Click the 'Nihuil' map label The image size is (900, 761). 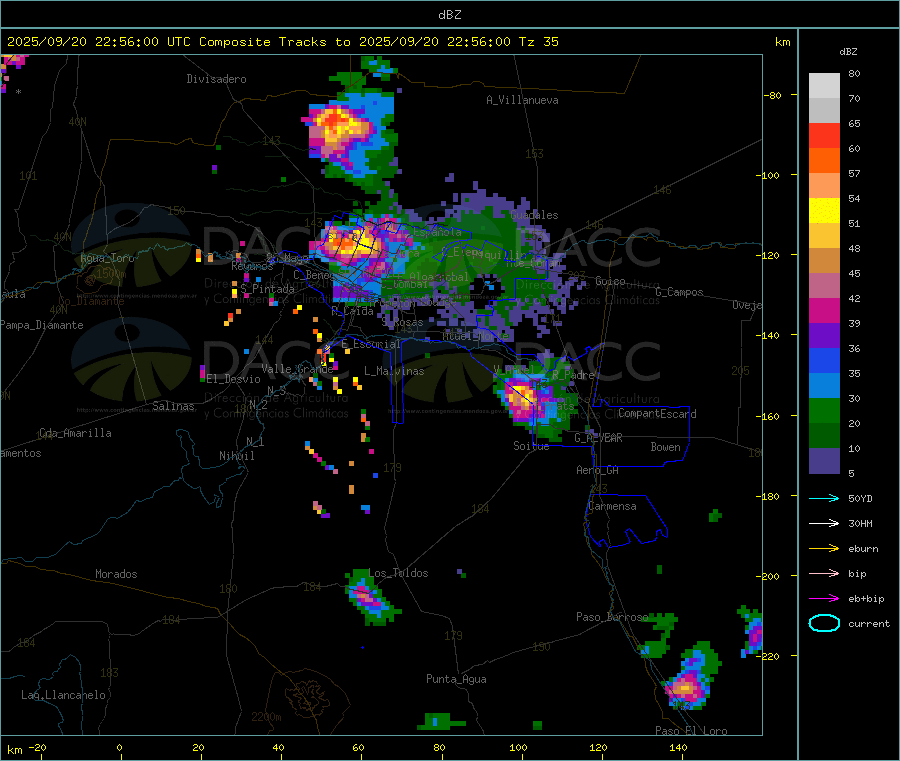tap(236, 456)
